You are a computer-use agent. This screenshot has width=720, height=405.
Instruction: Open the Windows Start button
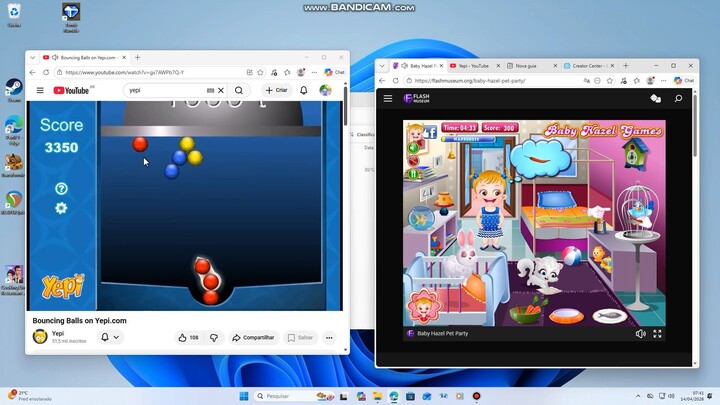[x=244, y=396]
